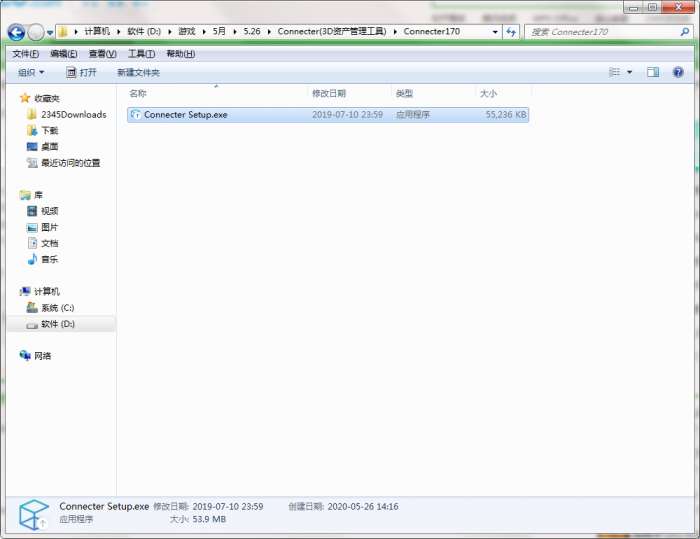Select 计算机 in the address breadcrumb
This screenshot has height=539, width=700.
97,31
